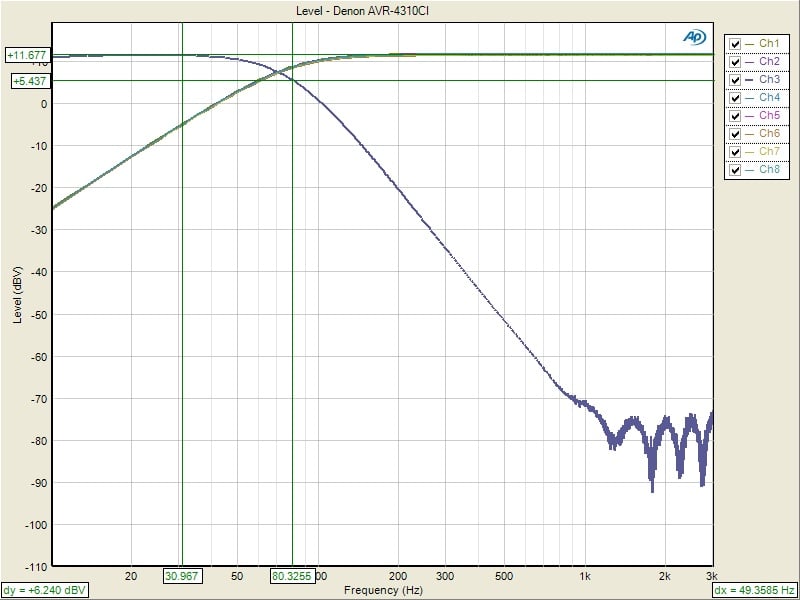The width and height of the screenshot is (800, 600).
Task: Click the Ch6 line color swatch in legend
Action: [750, 134]
